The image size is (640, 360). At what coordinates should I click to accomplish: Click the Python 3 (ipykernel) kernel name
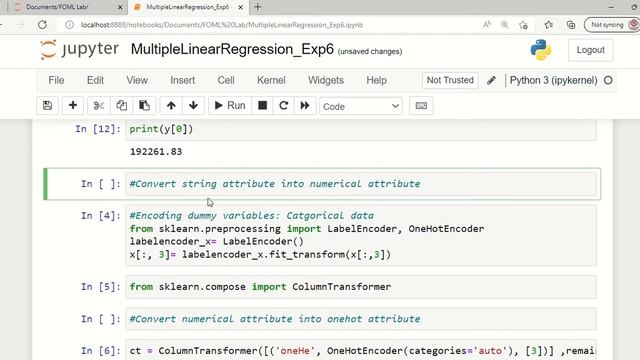coord(553,80)
